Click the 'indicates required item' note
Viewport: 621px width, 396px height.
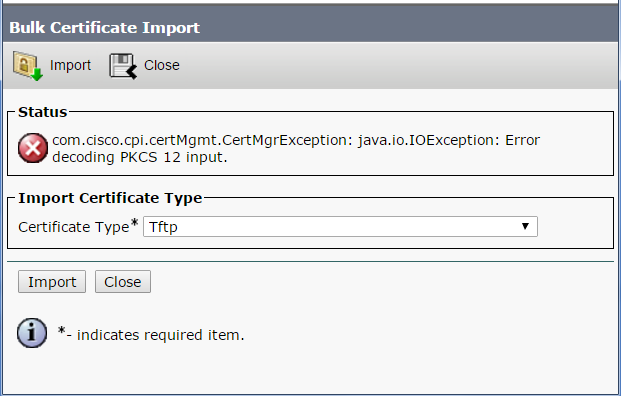click(x=160, y=335)
